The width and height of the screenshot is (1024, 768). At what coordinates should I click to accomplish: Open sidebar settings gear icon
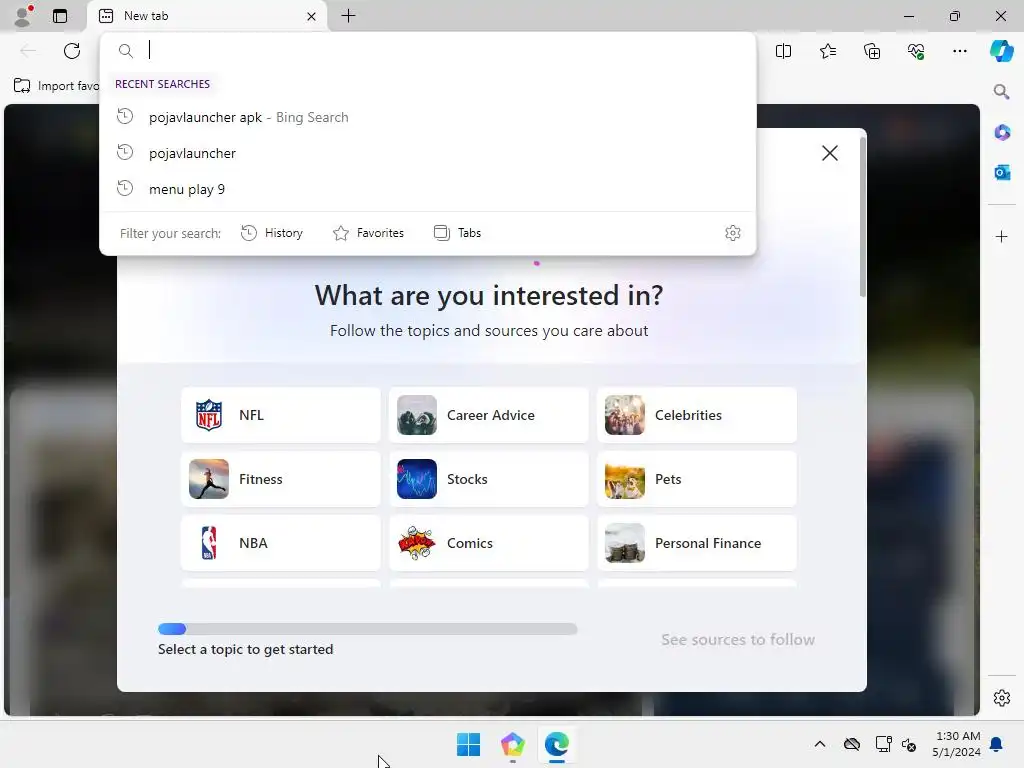(1002, 697)
